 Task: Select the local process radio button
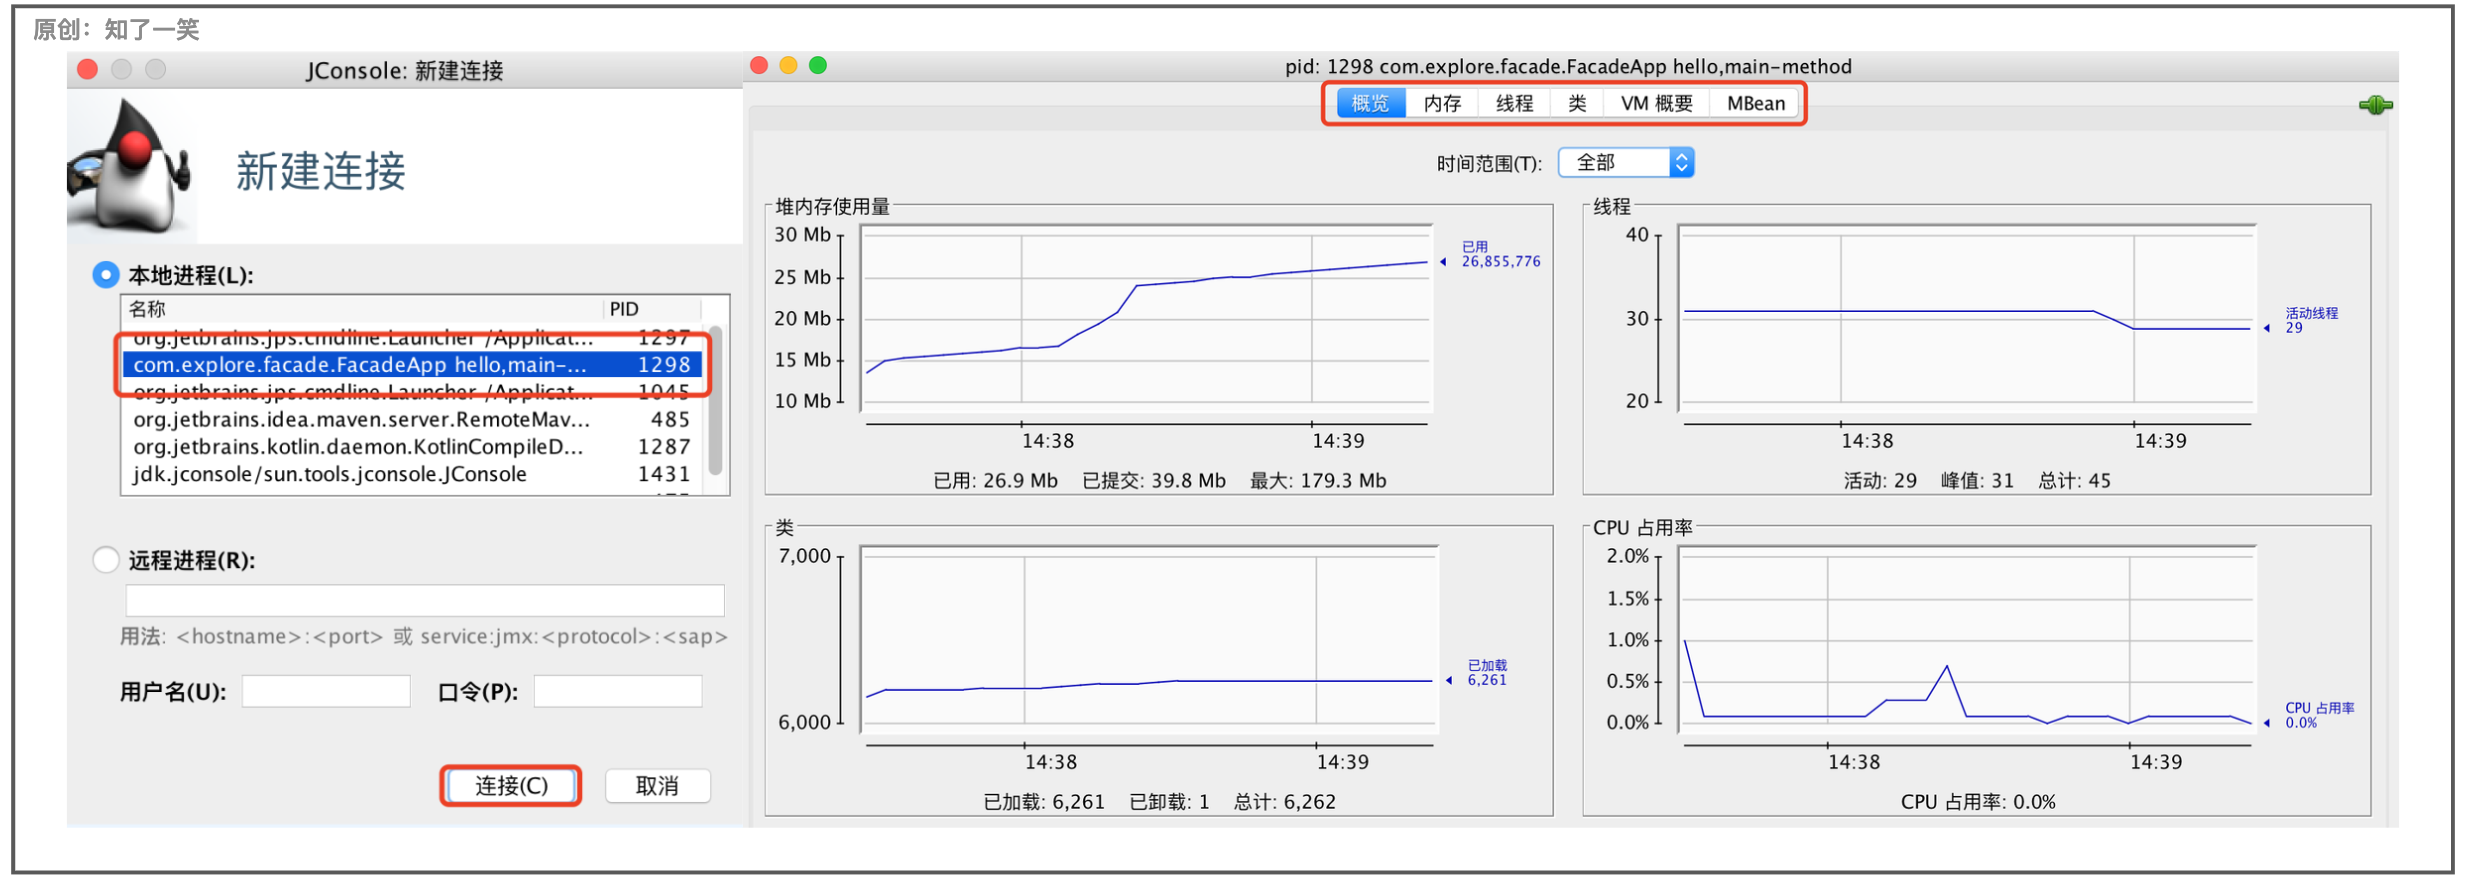105,275
